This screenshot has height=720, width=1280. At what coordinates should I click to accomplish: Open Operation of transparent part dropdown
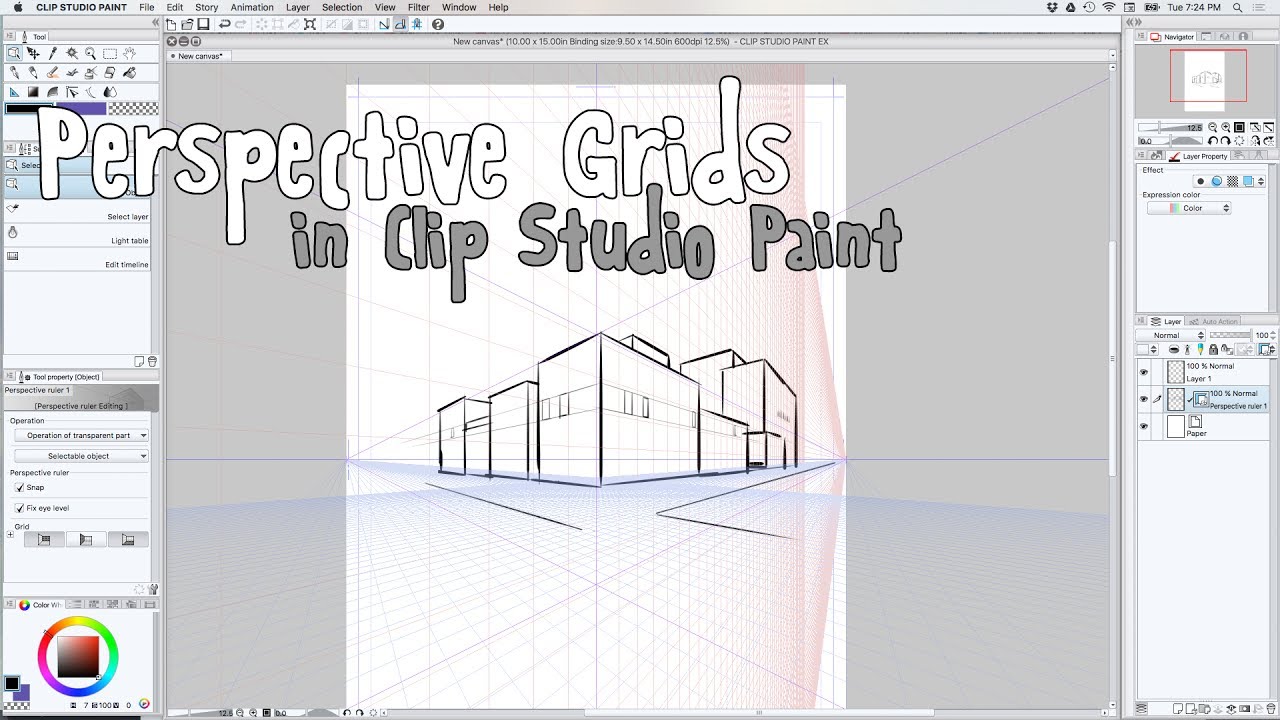pyautogui.click(x=81, y=435)
